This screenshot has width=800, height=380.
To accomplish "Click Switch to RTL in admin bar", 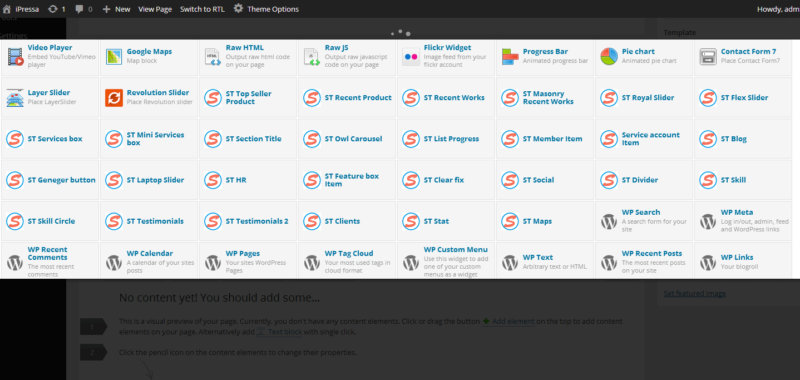I will click(203, 9).
